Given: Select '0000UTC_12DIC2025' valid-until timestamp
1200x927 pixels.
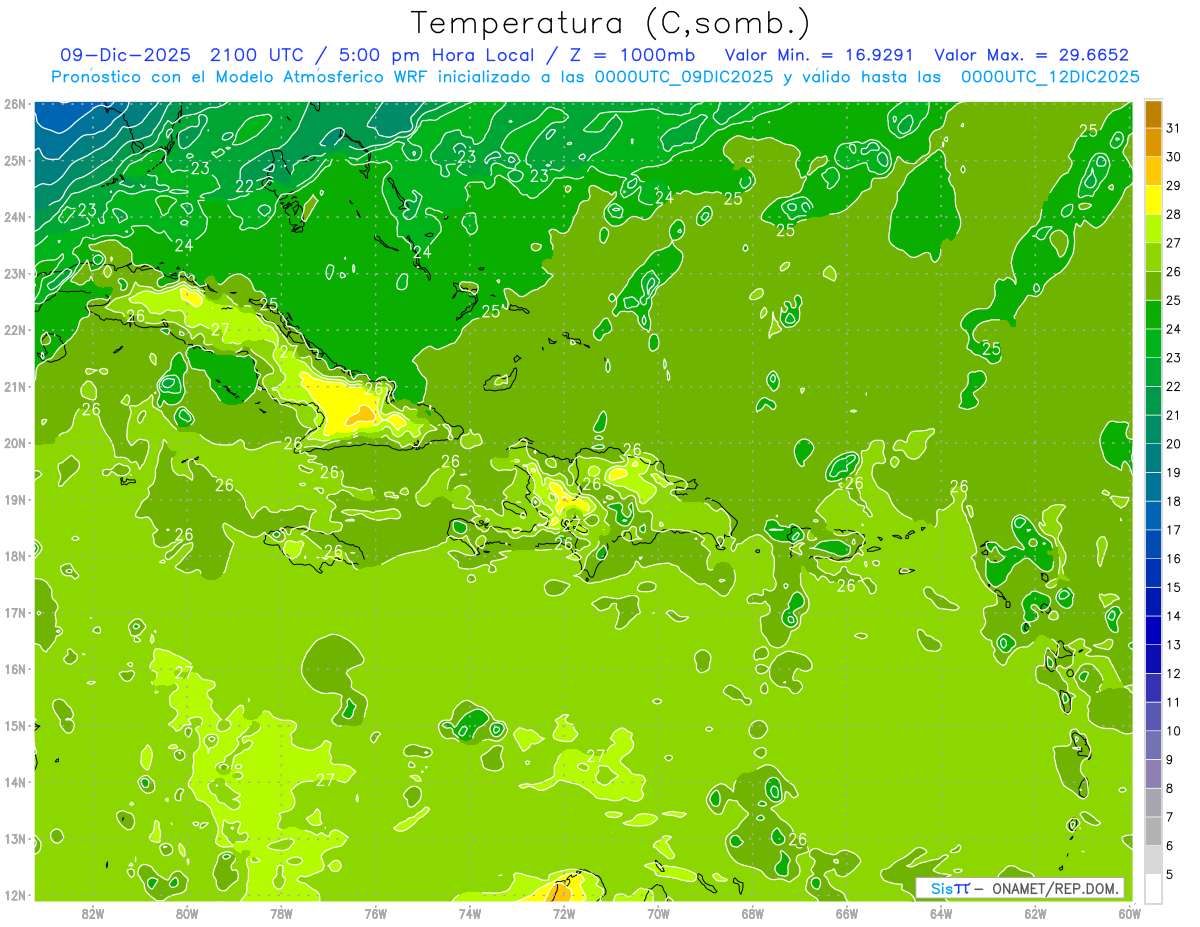Looking at the screenshot, I should [x=1050, y=77].
